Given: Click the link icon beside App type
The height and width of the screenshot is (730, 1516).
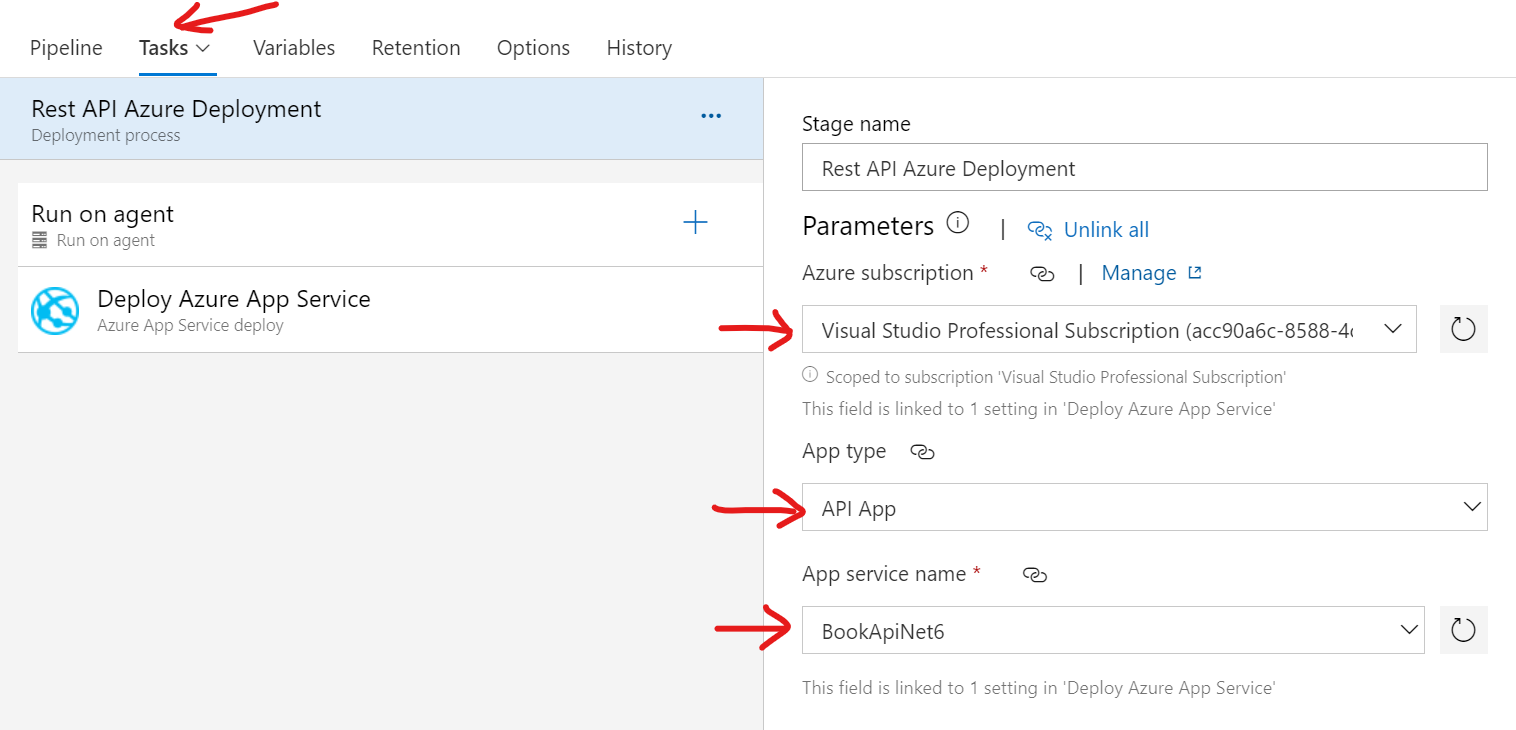Looking at the screenshot, I should (x=921, y=452).
